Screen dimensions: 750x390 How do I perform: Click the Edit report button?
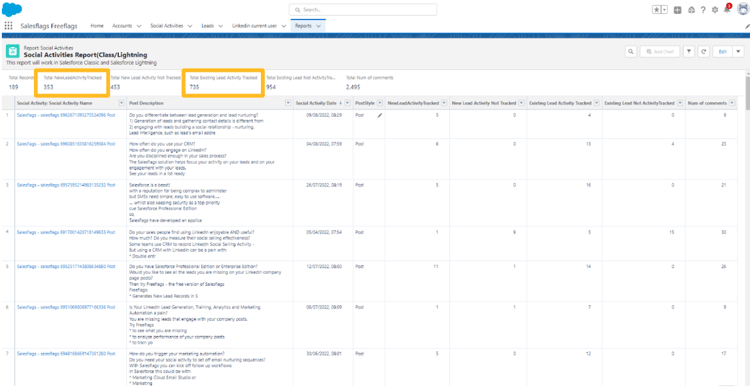723,52
